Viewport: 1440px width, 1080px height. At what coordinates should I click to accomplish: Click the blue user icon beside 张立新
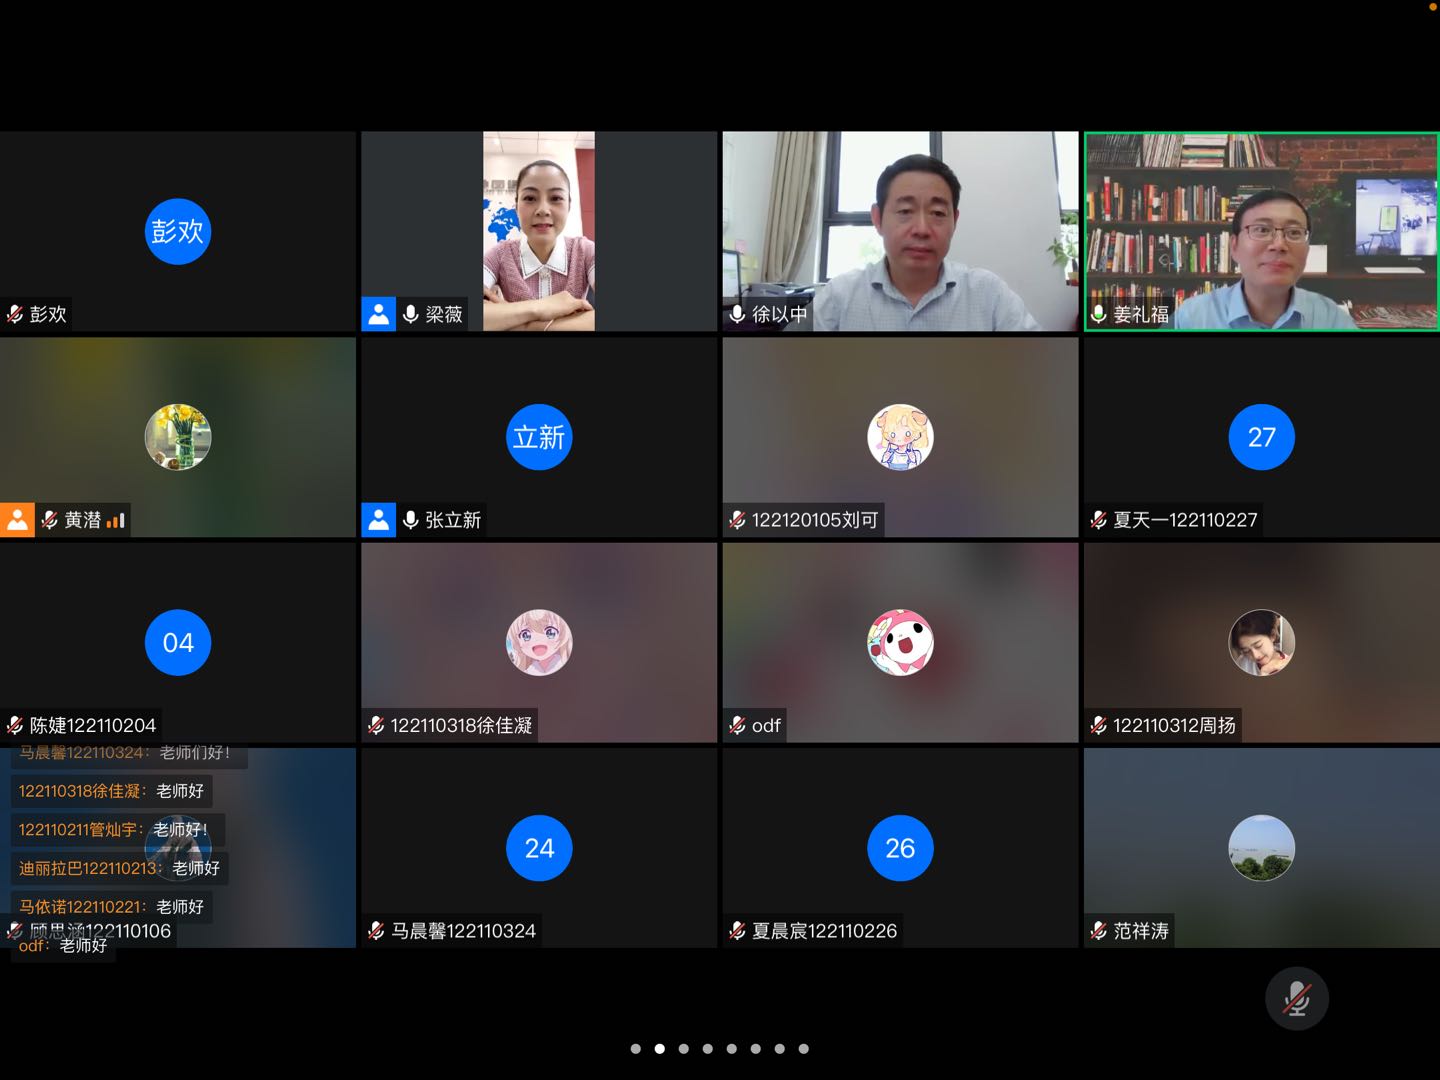coord(378,520)
